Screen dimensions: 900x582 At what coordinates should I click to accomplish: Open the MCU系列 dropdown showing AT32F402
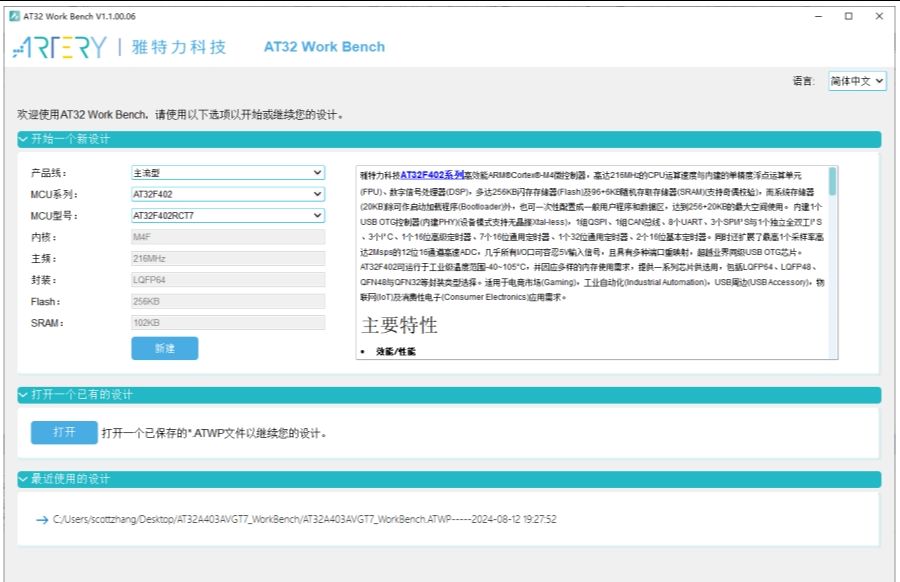click(228, 194)
